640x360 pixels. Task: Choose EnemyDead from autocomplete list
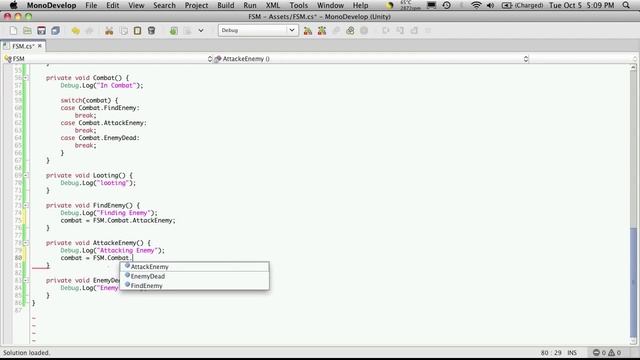194,276
